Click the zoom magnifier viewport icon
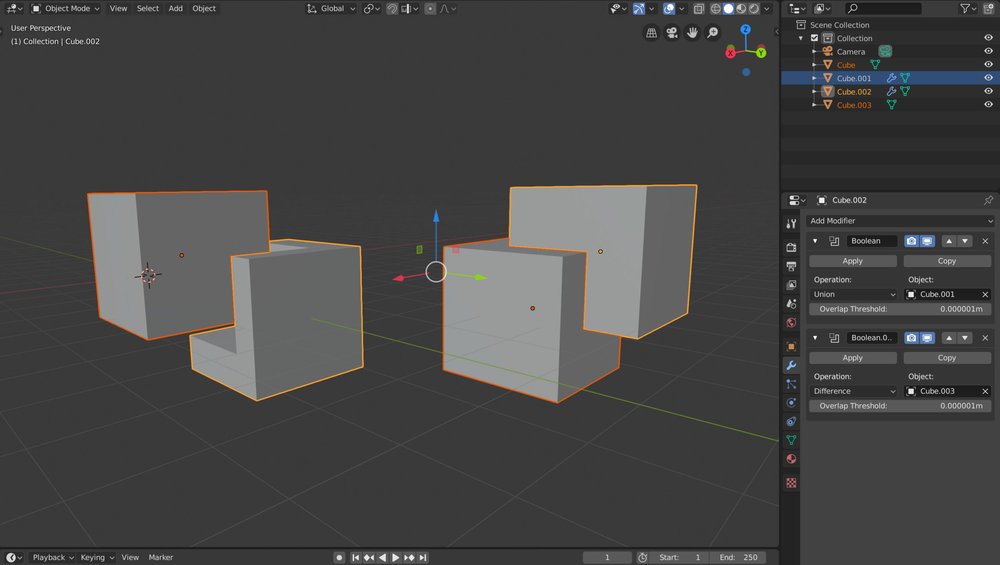1000x565 pixels. tap(713, 33)
